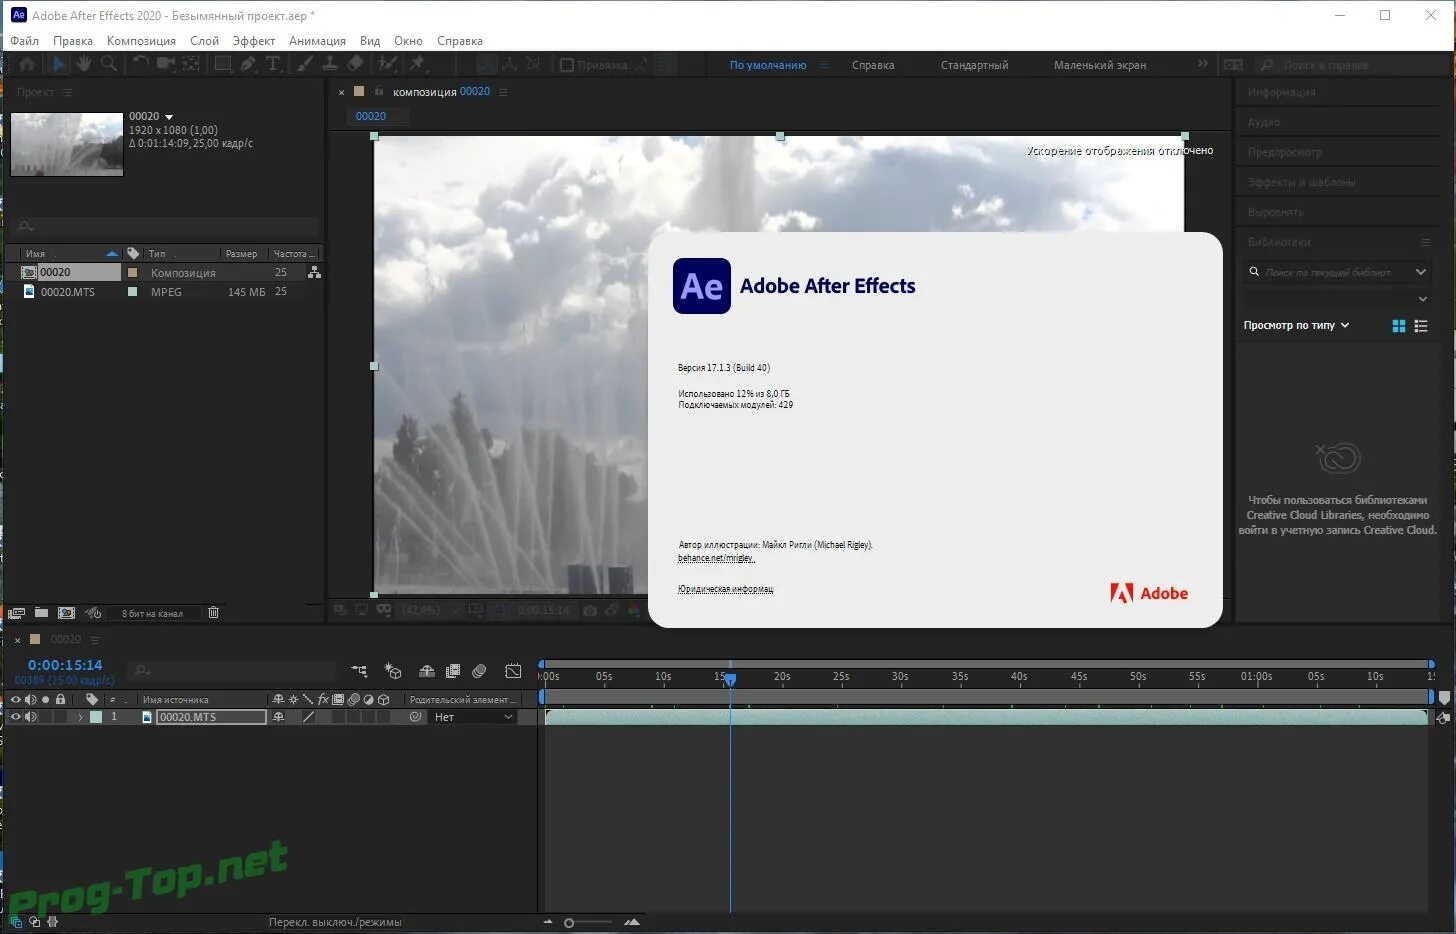Switch to Стандартный workspace
This screenshot has height=934, width=1456.
[974, 65]
